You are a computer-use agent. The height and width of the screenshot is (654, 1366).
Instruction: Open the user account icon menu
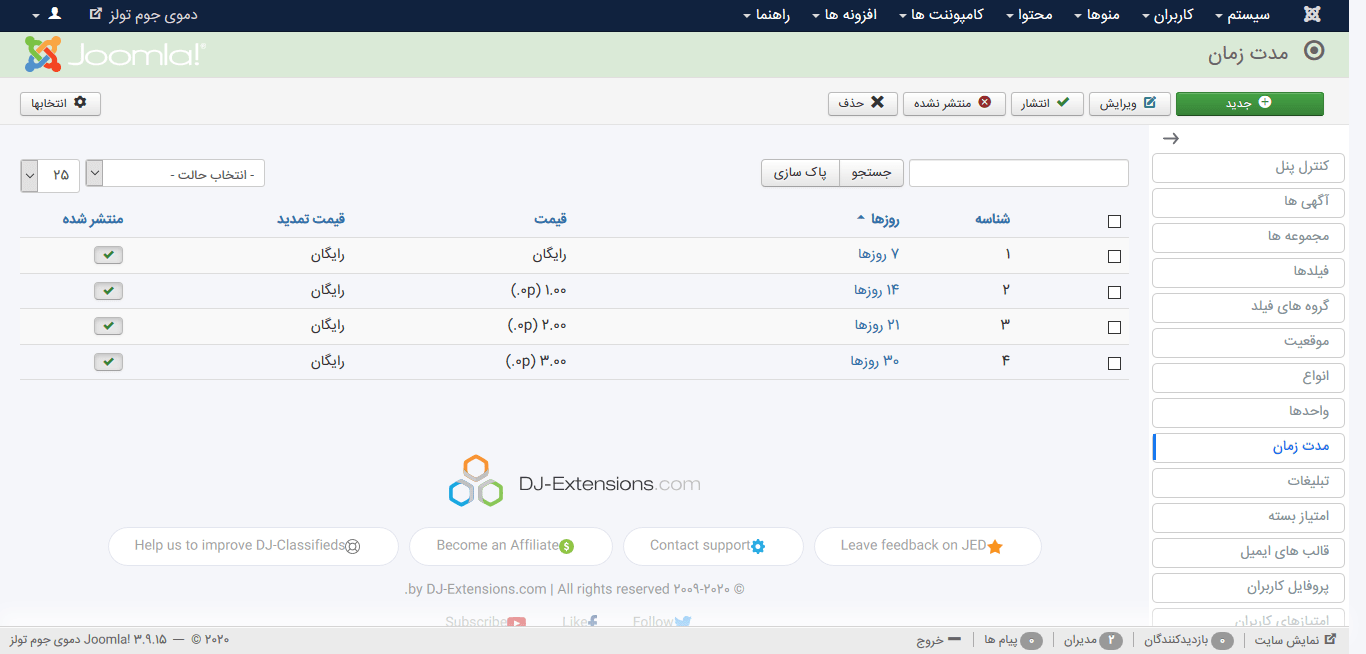pos(48,15)
